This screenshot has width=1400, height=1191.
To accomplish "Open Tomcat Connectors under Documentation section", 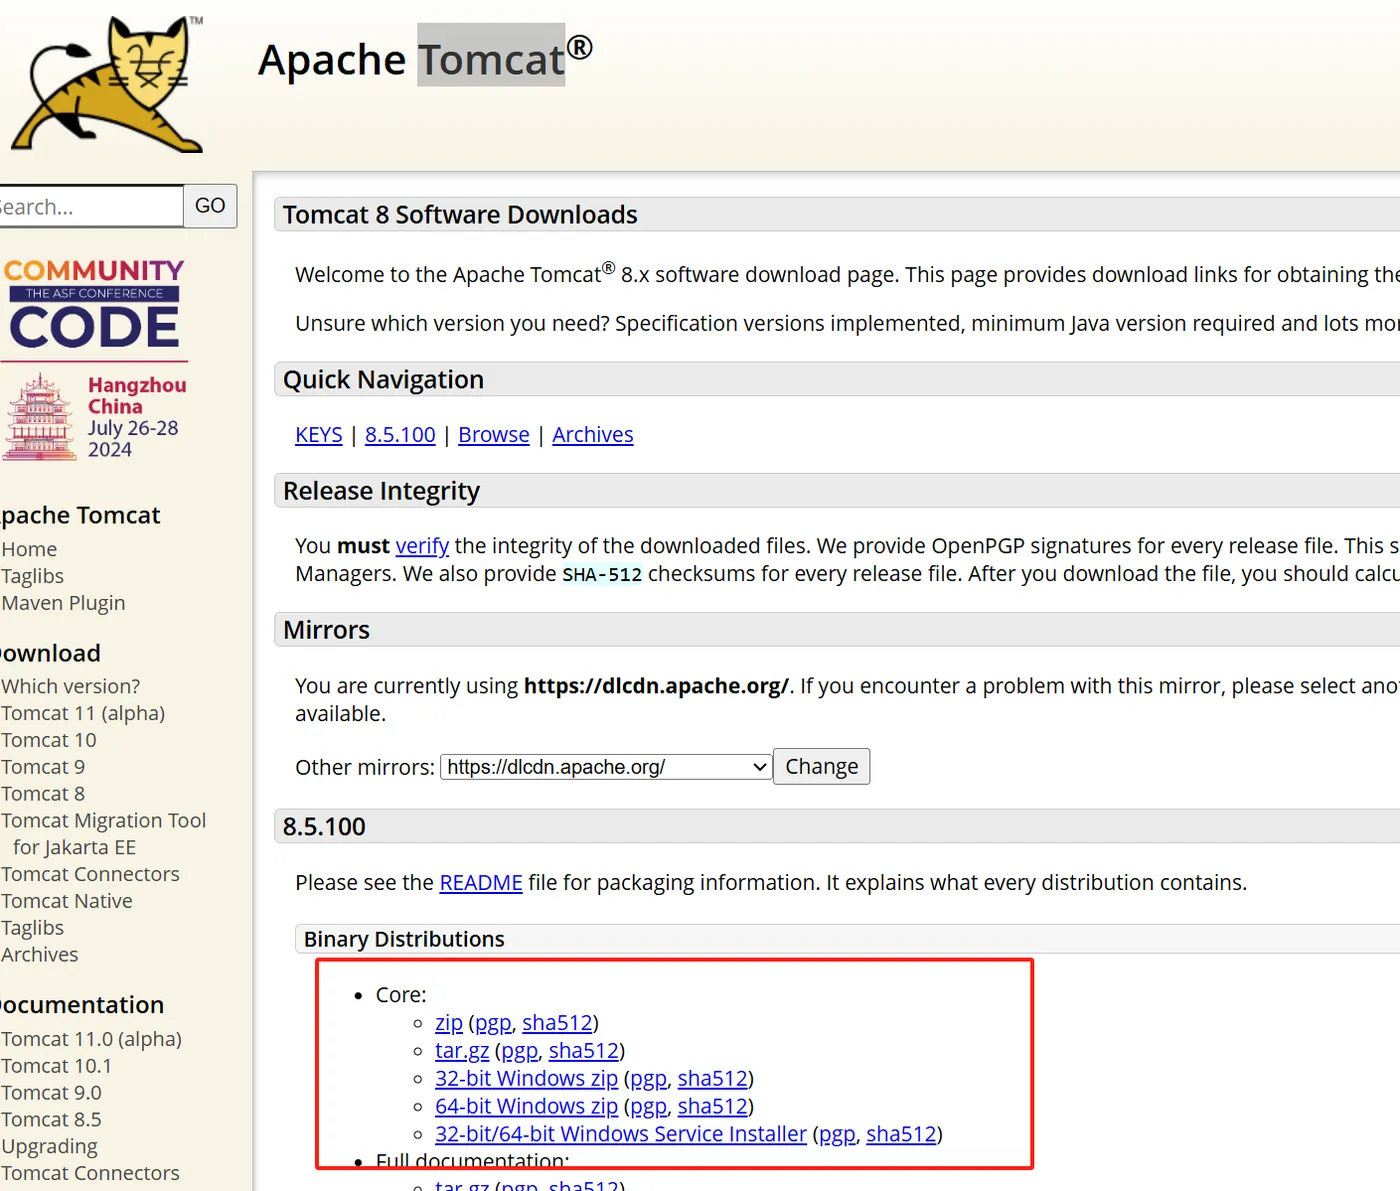I will [90, 1173].
